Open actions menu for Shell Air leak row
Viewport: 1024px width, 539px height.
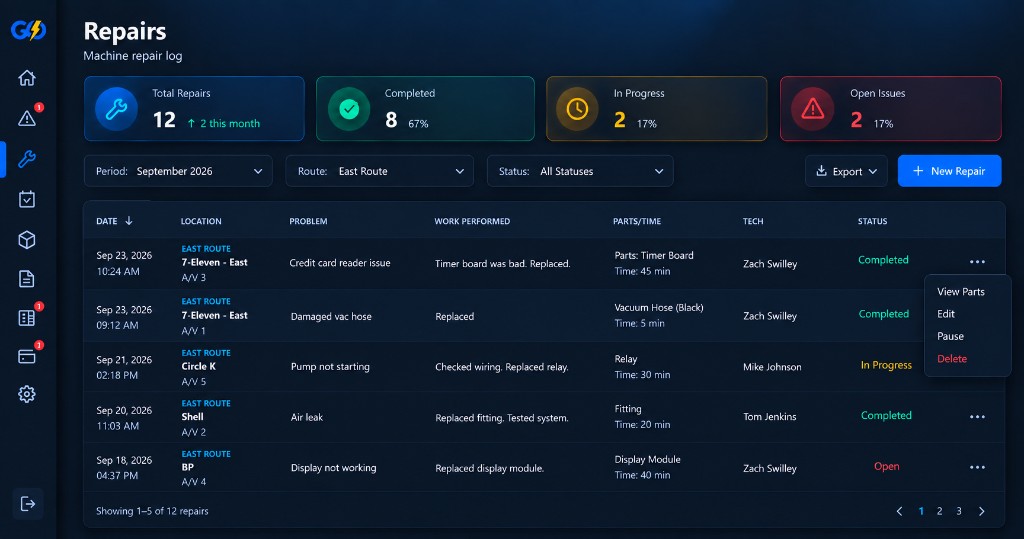(x=977, y=417)
